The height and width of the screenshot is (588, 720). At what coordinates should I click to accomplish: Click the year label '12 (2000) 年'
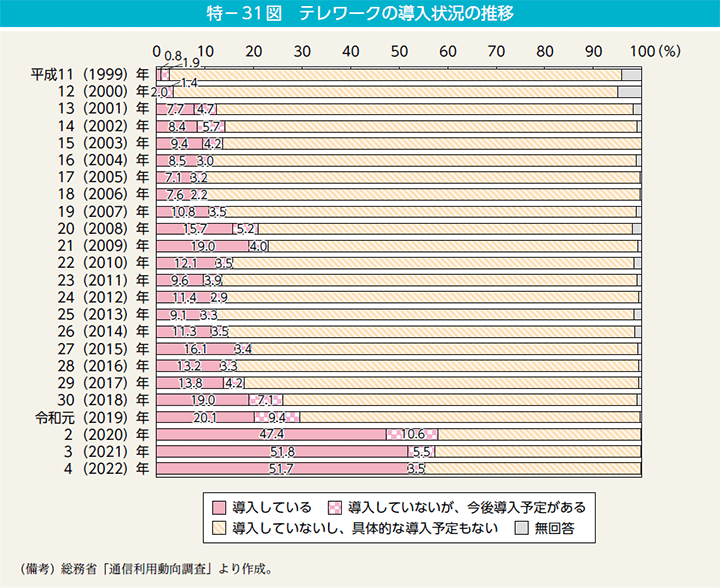(103, 91)
